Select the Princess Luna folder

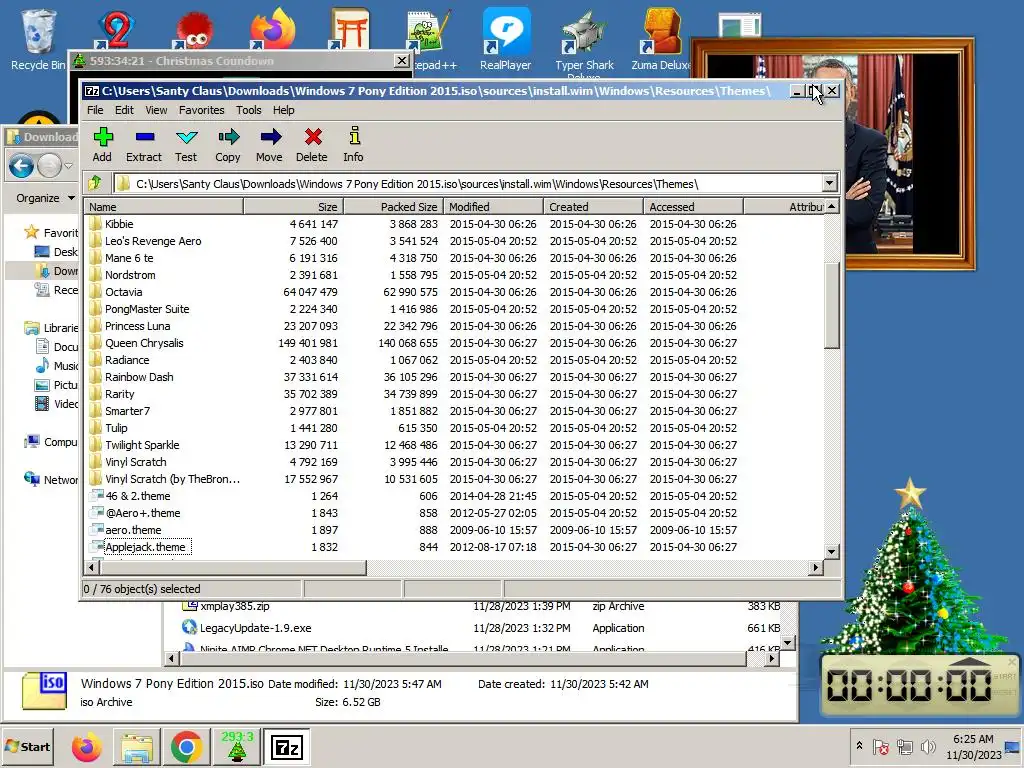pos(138,326)
